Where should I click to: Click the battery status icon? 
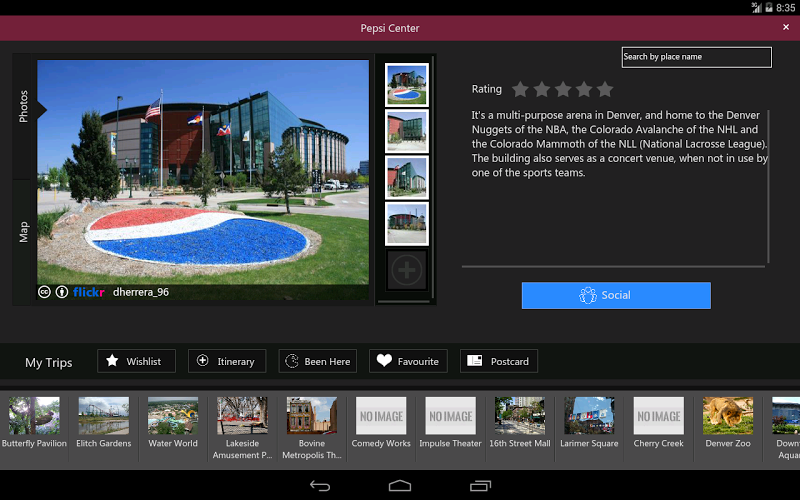pos(768,8)
